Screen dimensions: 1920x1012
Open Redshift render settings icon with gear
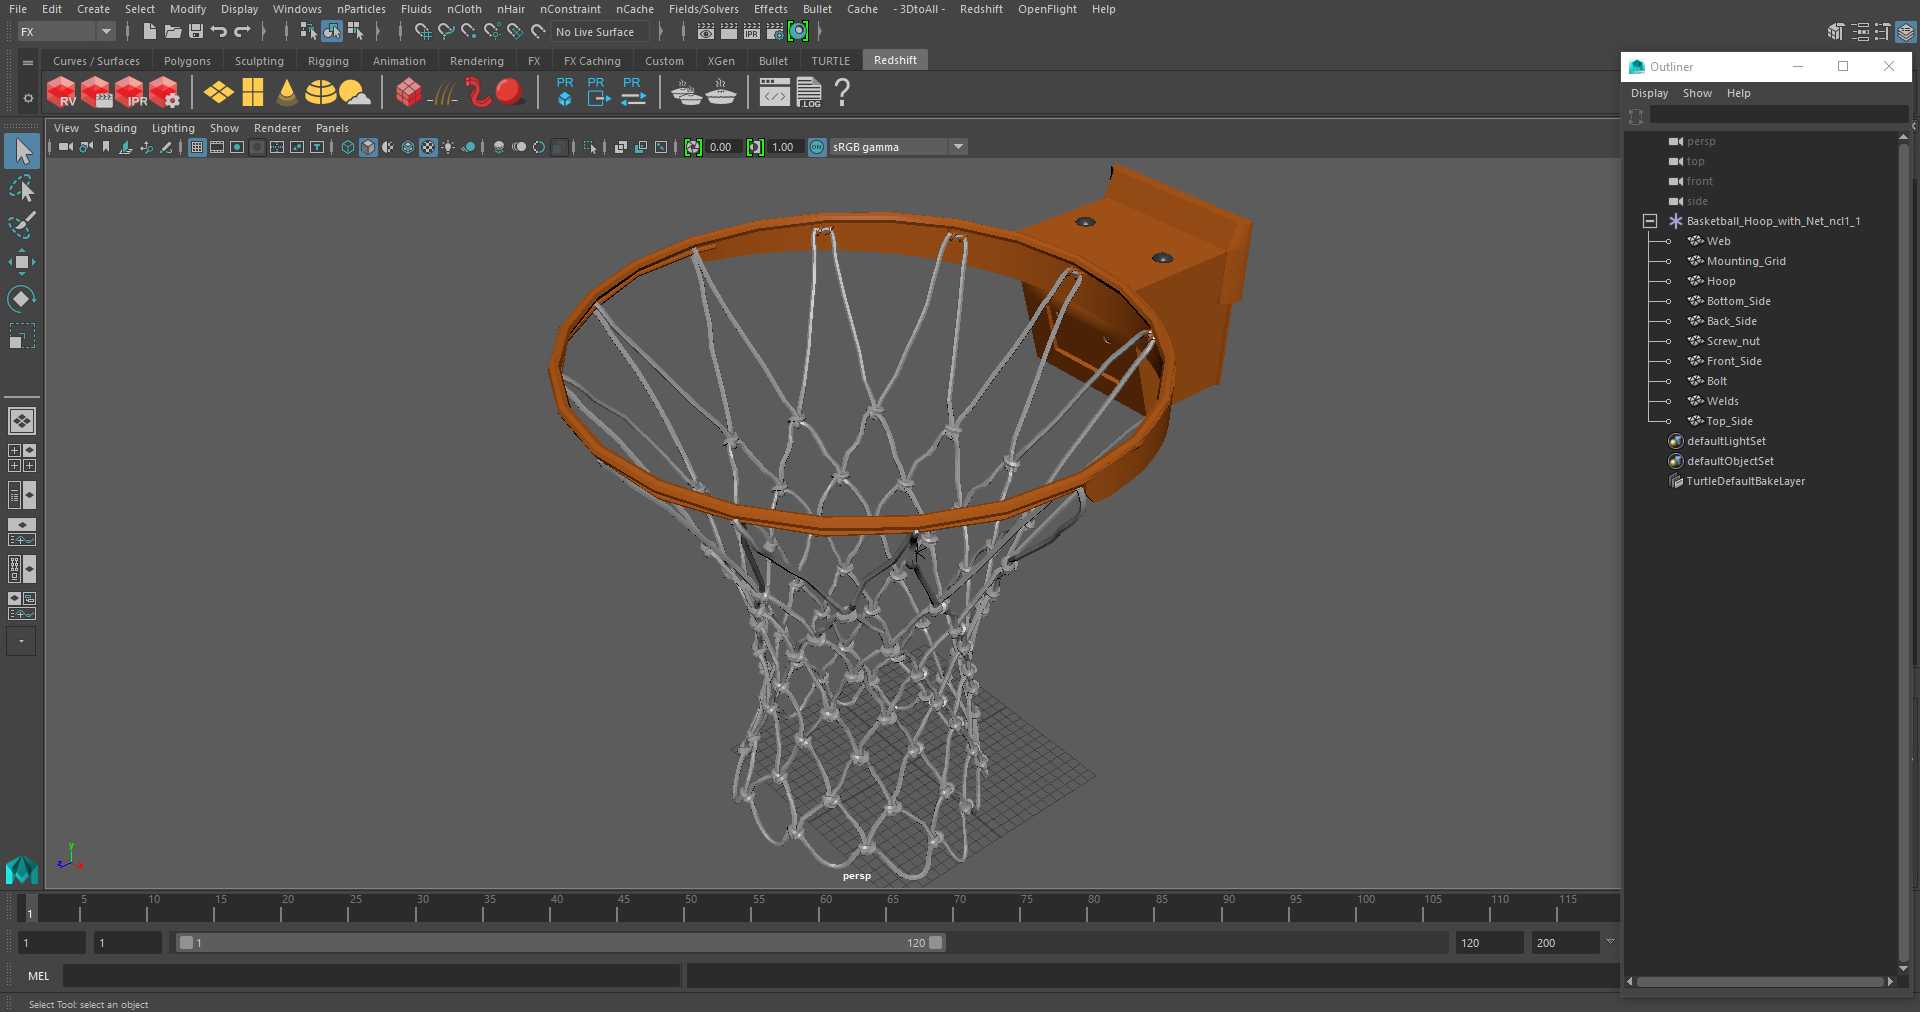(165, 93)
